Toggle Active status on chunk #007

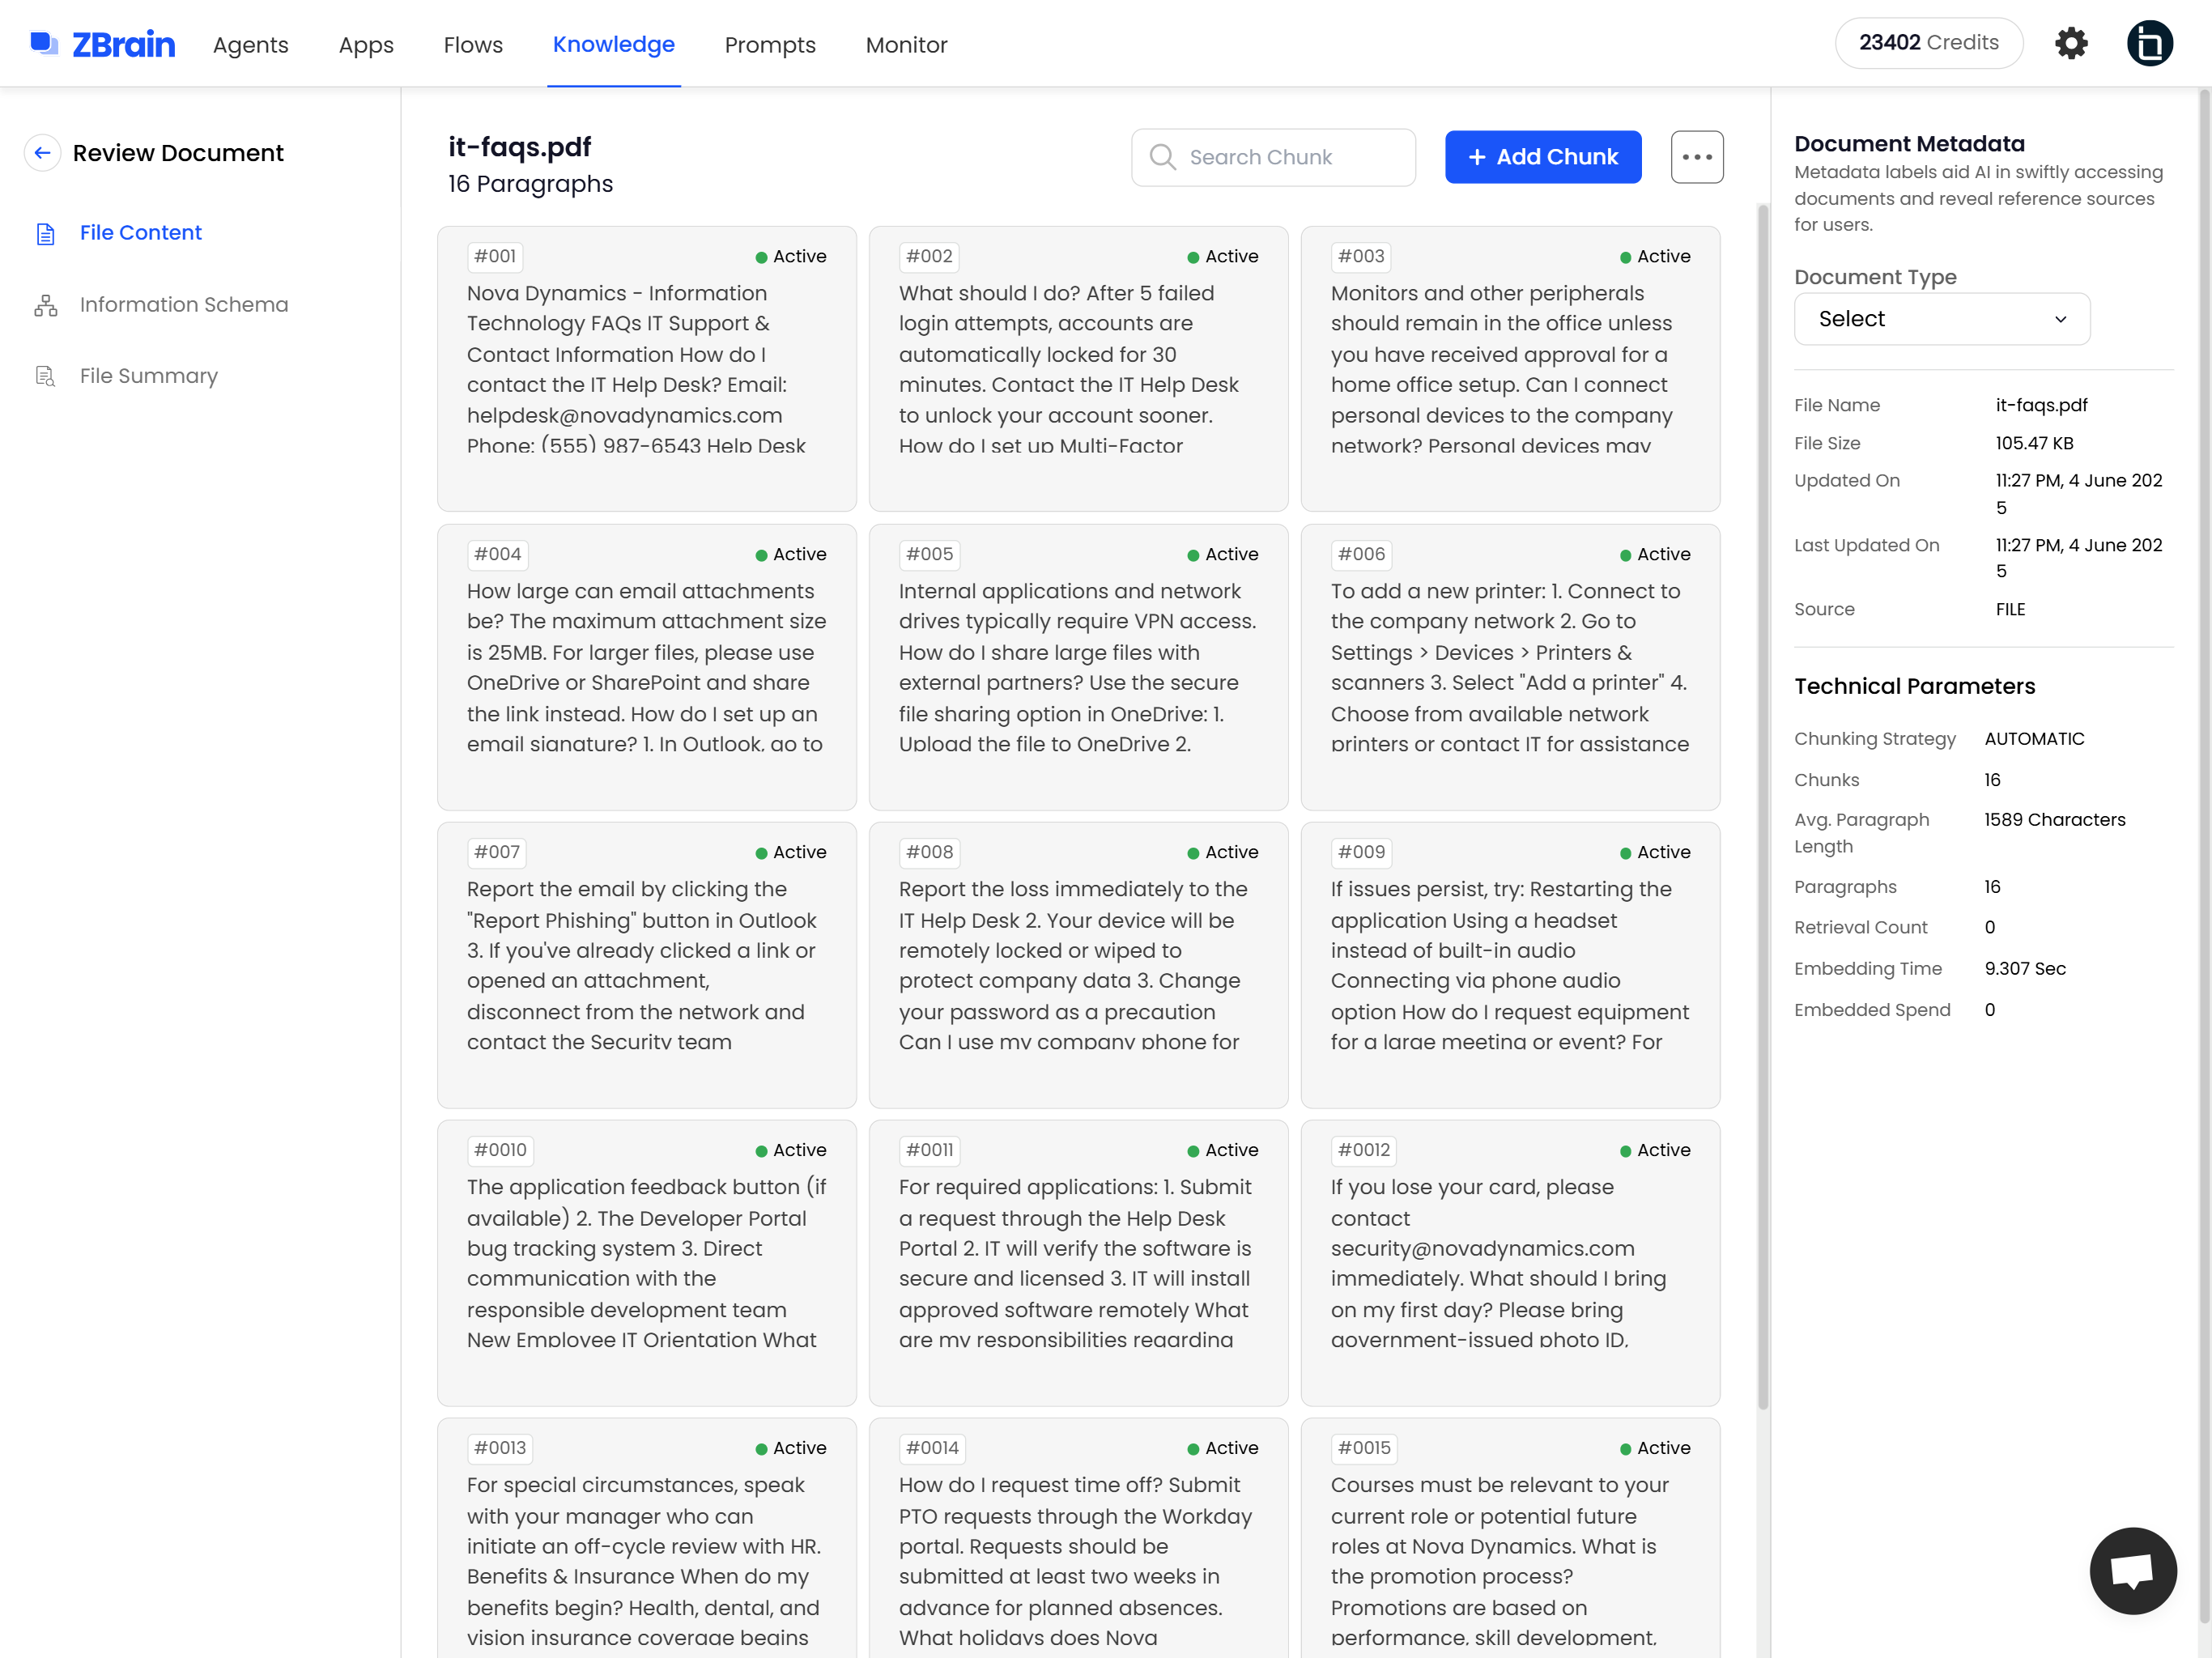(791, 853)
